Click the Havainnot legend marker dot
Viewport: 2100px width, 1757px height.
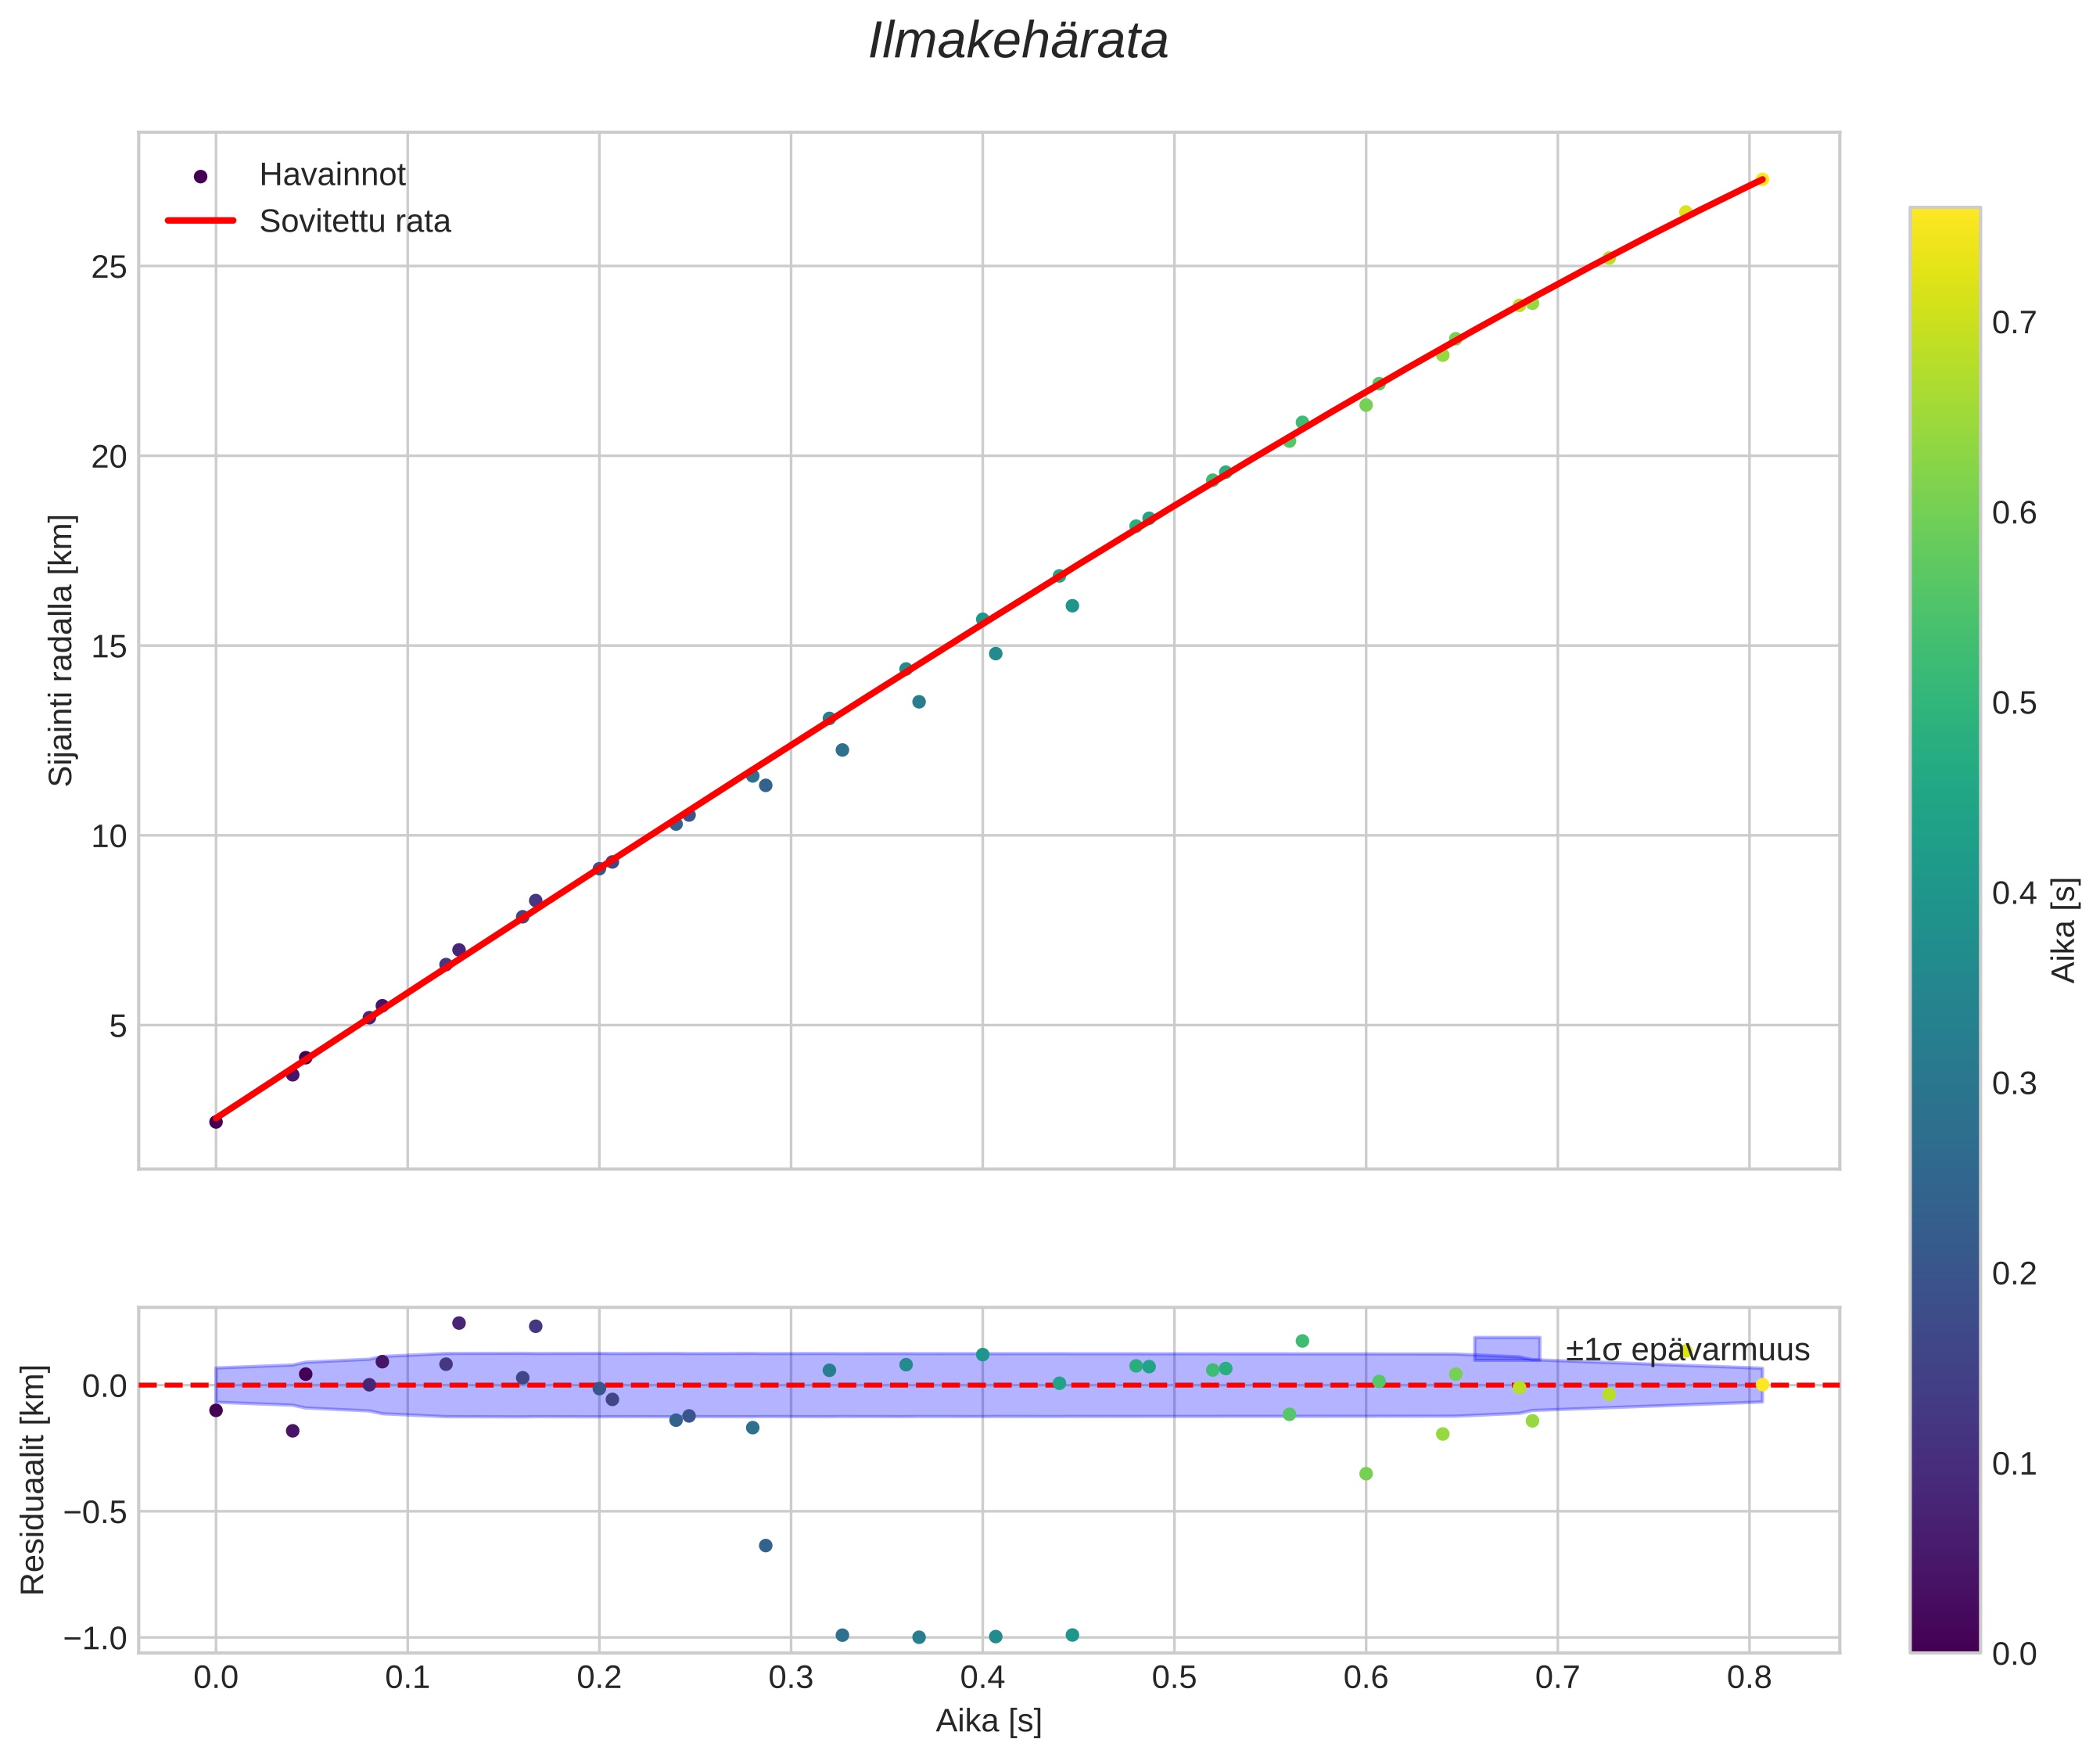pyautogui.click(x=200, y=176)
